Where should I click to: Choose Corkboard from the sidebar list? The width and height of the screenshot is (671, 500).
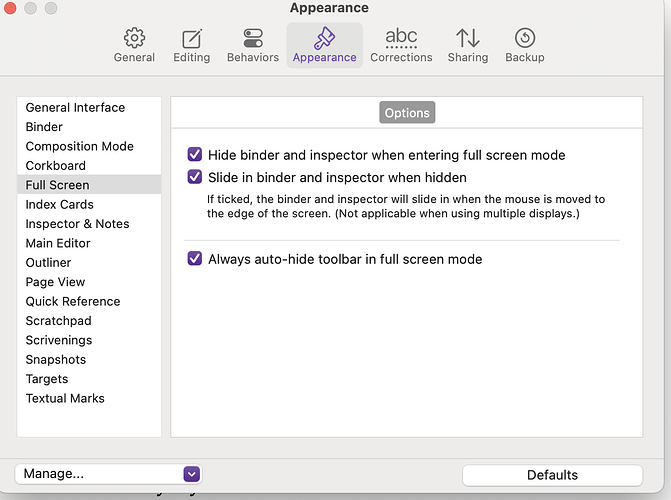55,166
